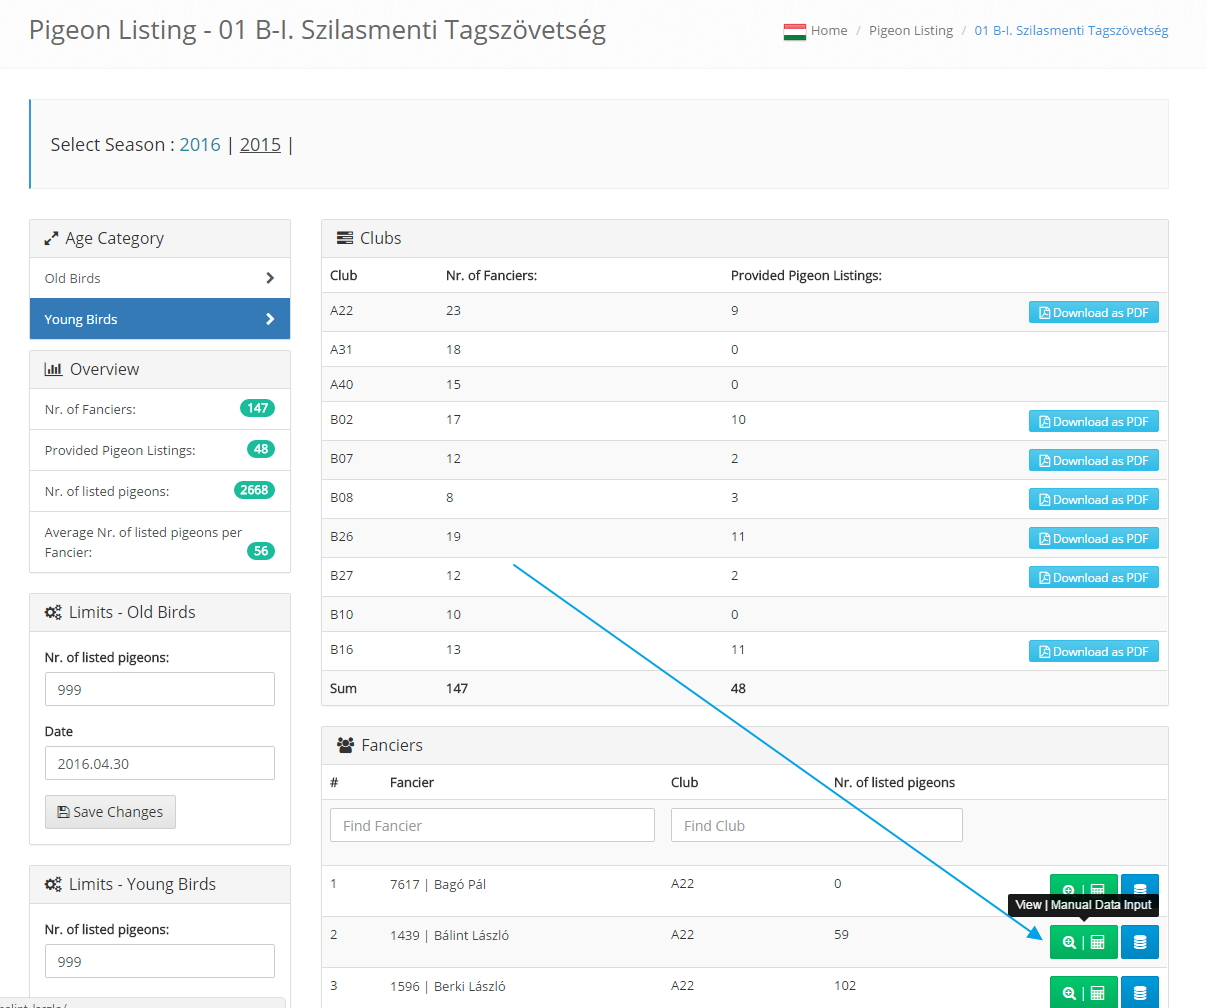Open View/Manual Data Input for Bálint László
This screenshot has width=1207, height=1008.
click(1083, 942)
